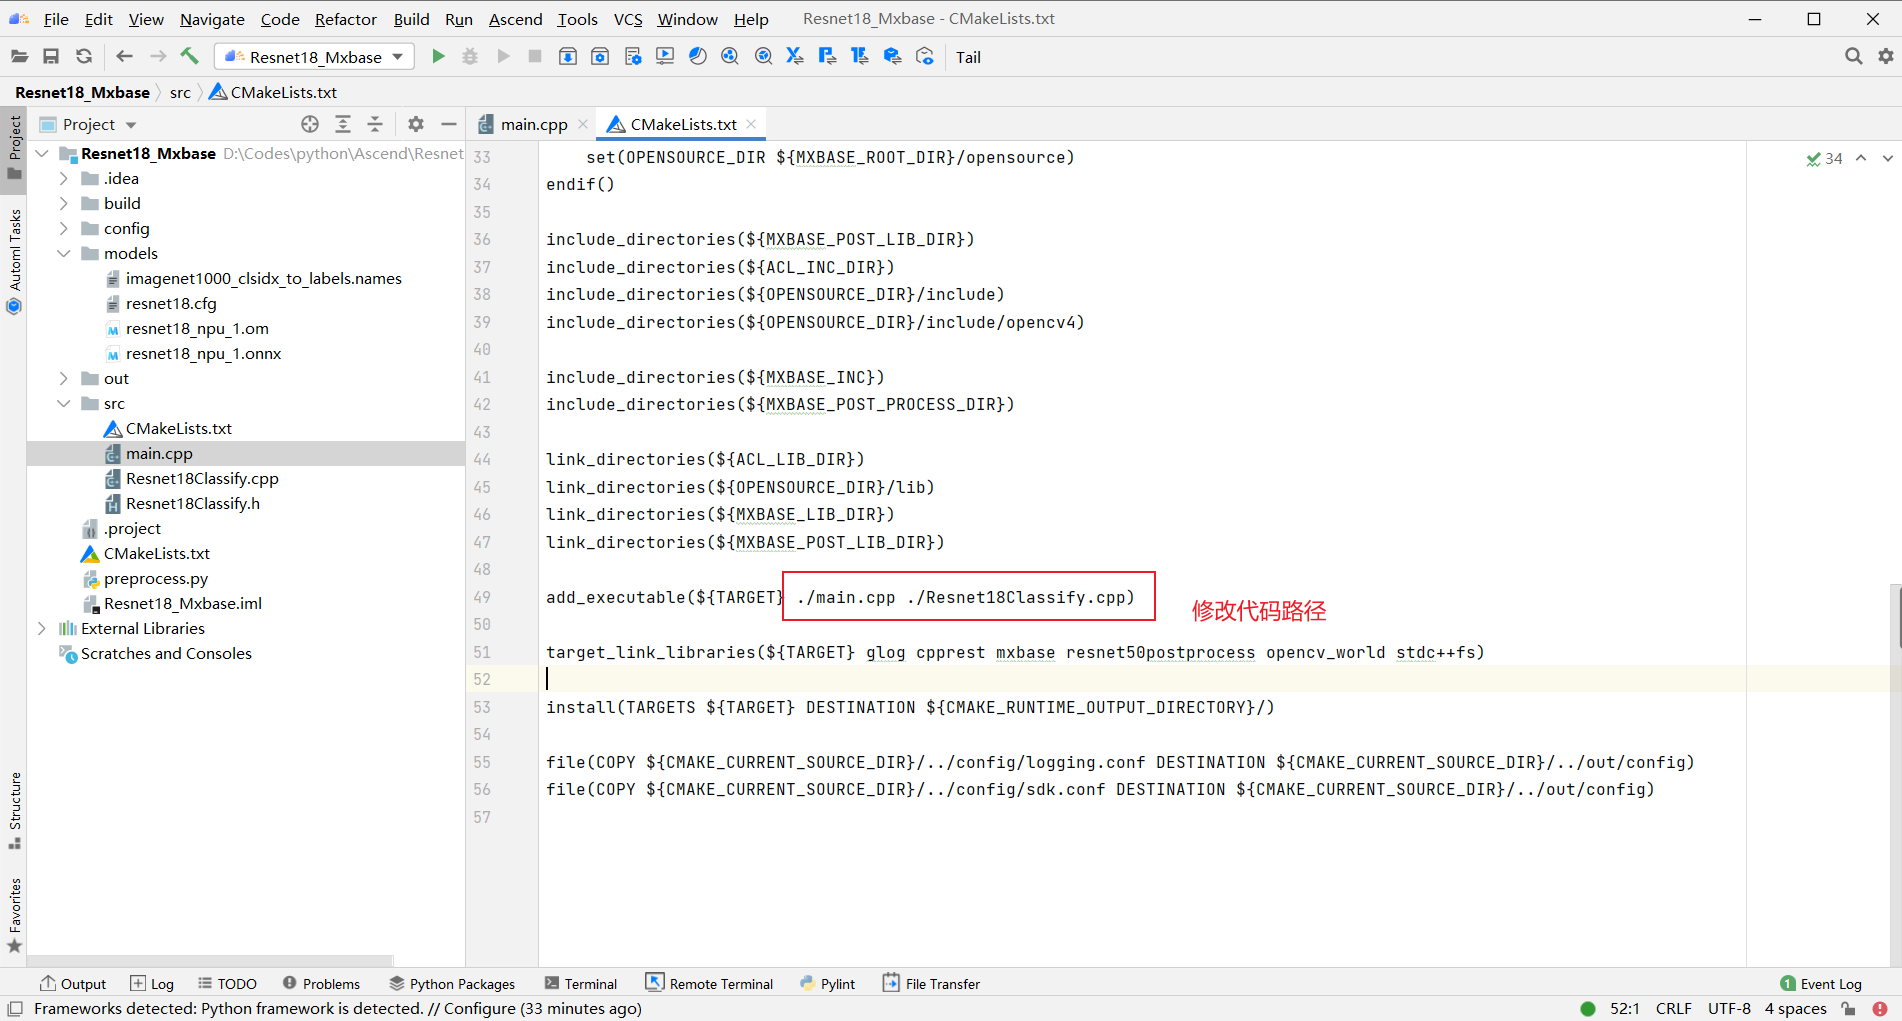
Task: Click src in the breadcrumb bar
Action: tap(180, 92)
